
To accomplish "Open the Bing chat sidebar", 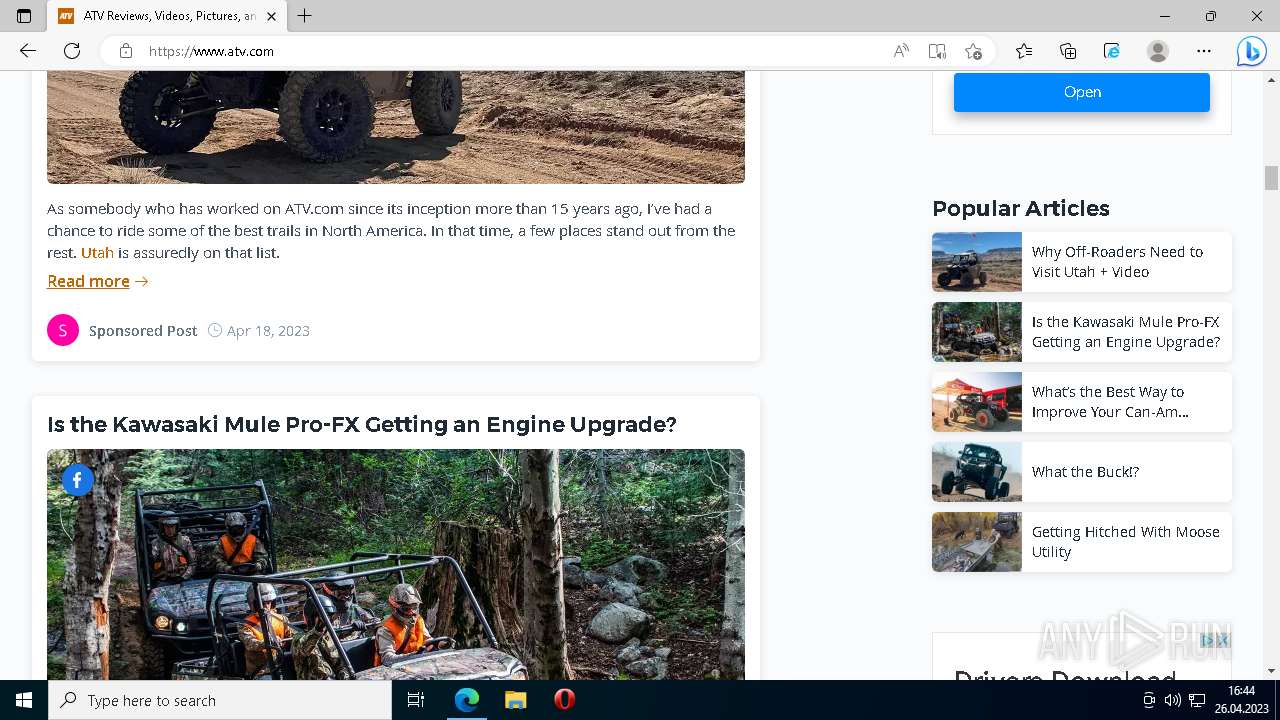I will 1251,51.
